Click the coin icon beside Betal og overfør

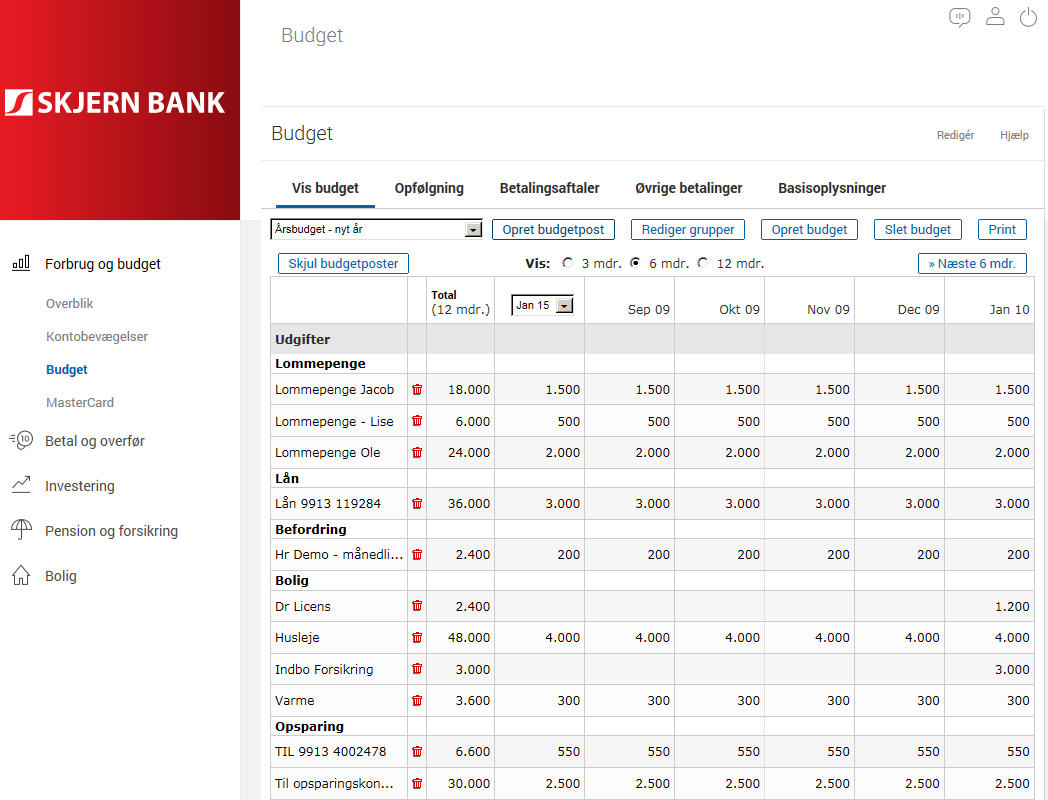tap(21, 440)
